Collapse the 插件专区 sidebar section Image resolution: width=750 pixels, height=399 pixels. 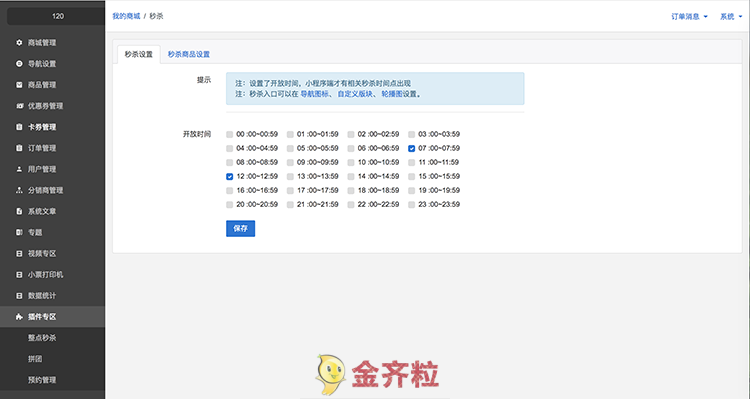(53, 317)
